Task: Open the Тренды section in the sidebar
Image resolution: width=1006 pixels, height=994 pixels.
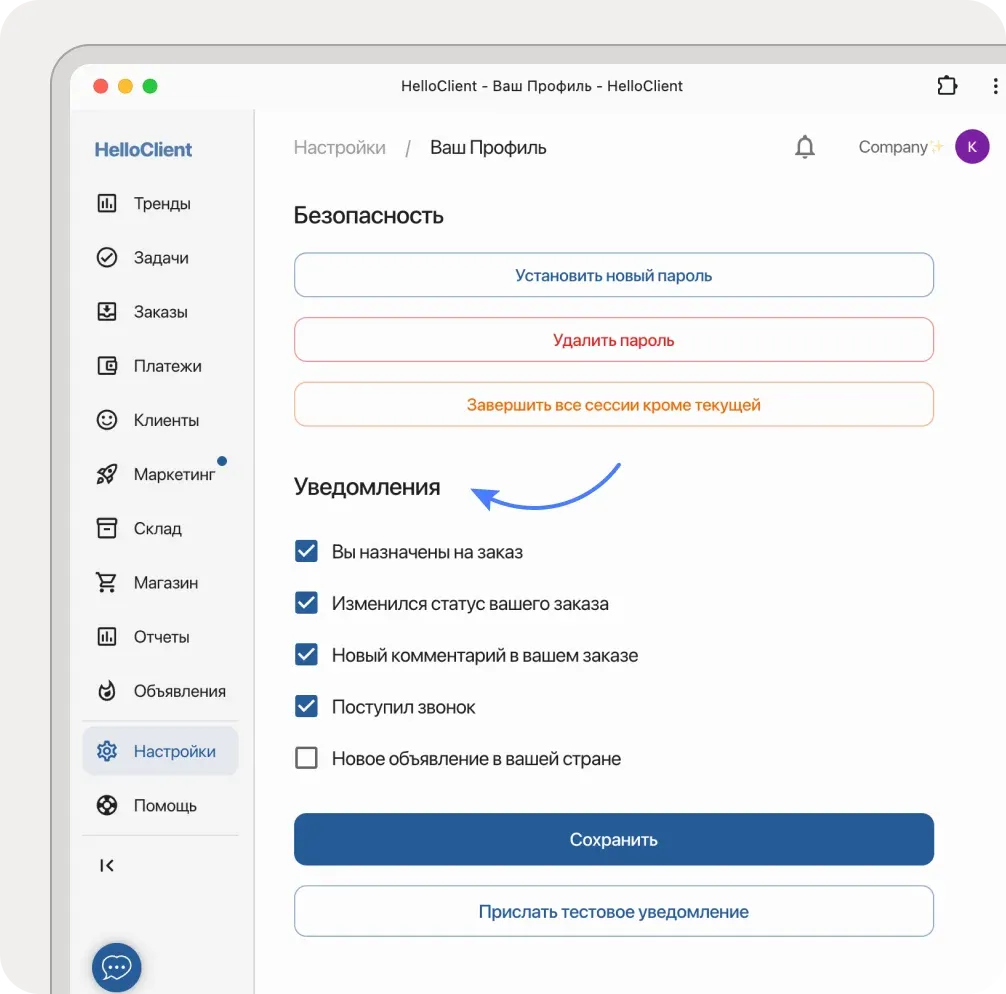Action: [x=108, y=203]
